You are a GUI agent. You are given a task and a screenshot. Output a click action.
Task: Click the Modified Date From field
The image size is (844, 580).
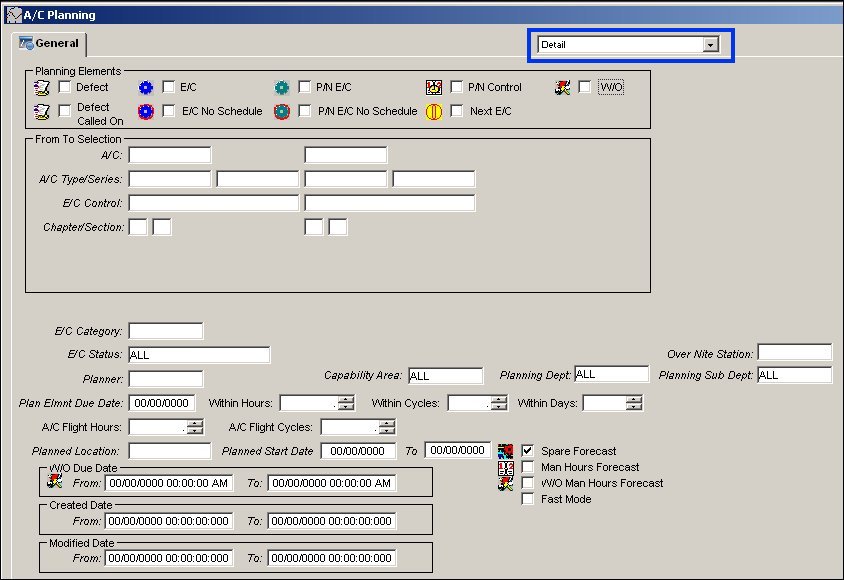[168, 558]
